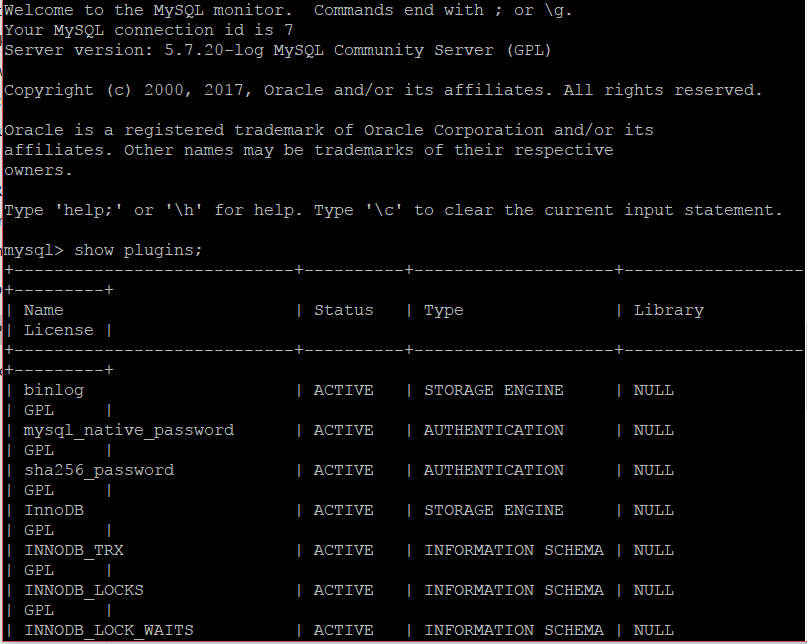The height and width of the screenshot is (644, 807).
Task: Click ACTIVE status in INNODB_TRX row
Action: 343,550
